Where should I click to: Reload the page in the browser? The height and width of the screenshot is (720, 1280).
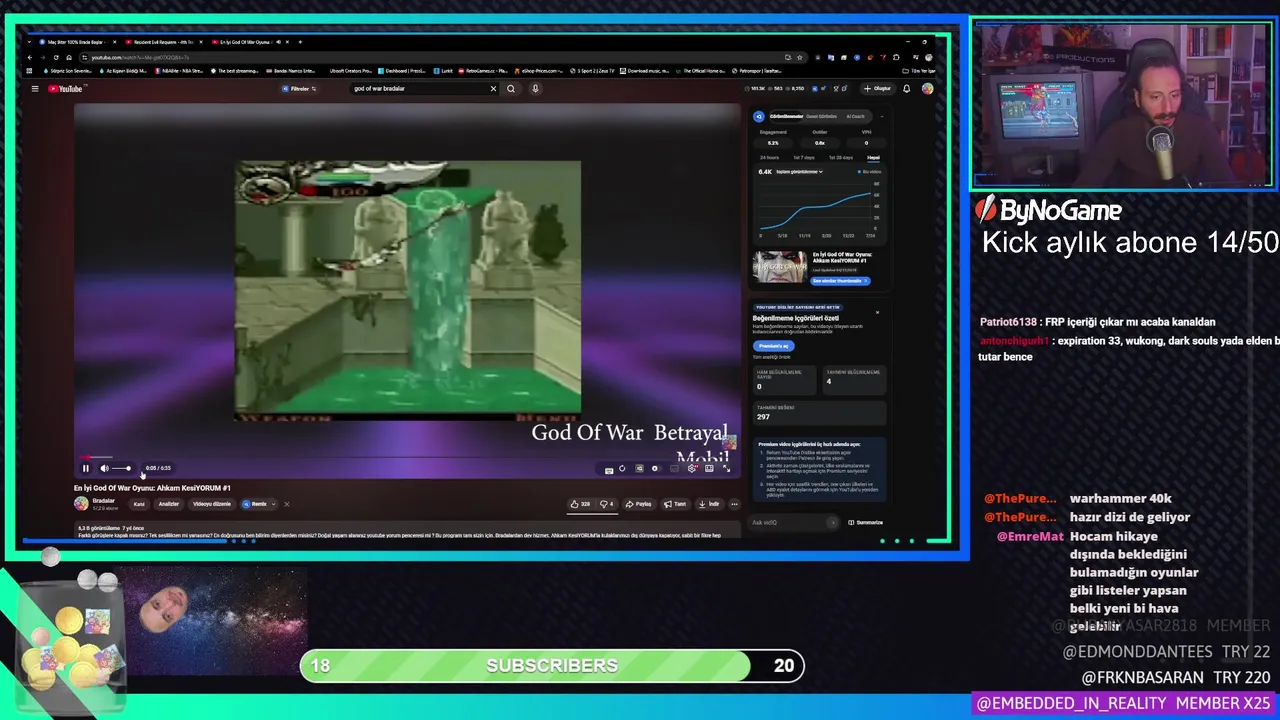(55, 57)
